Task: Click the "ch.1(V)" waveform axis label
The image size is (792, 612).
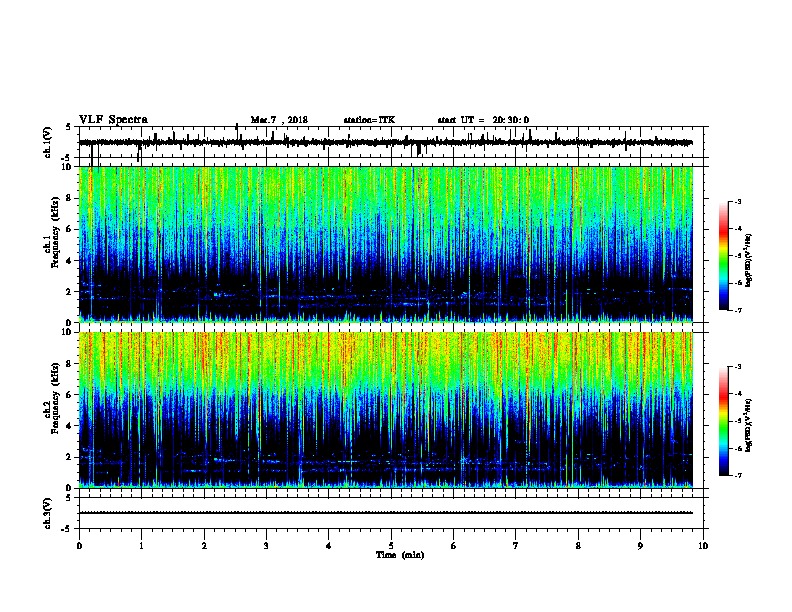Action: click(48, 142)
